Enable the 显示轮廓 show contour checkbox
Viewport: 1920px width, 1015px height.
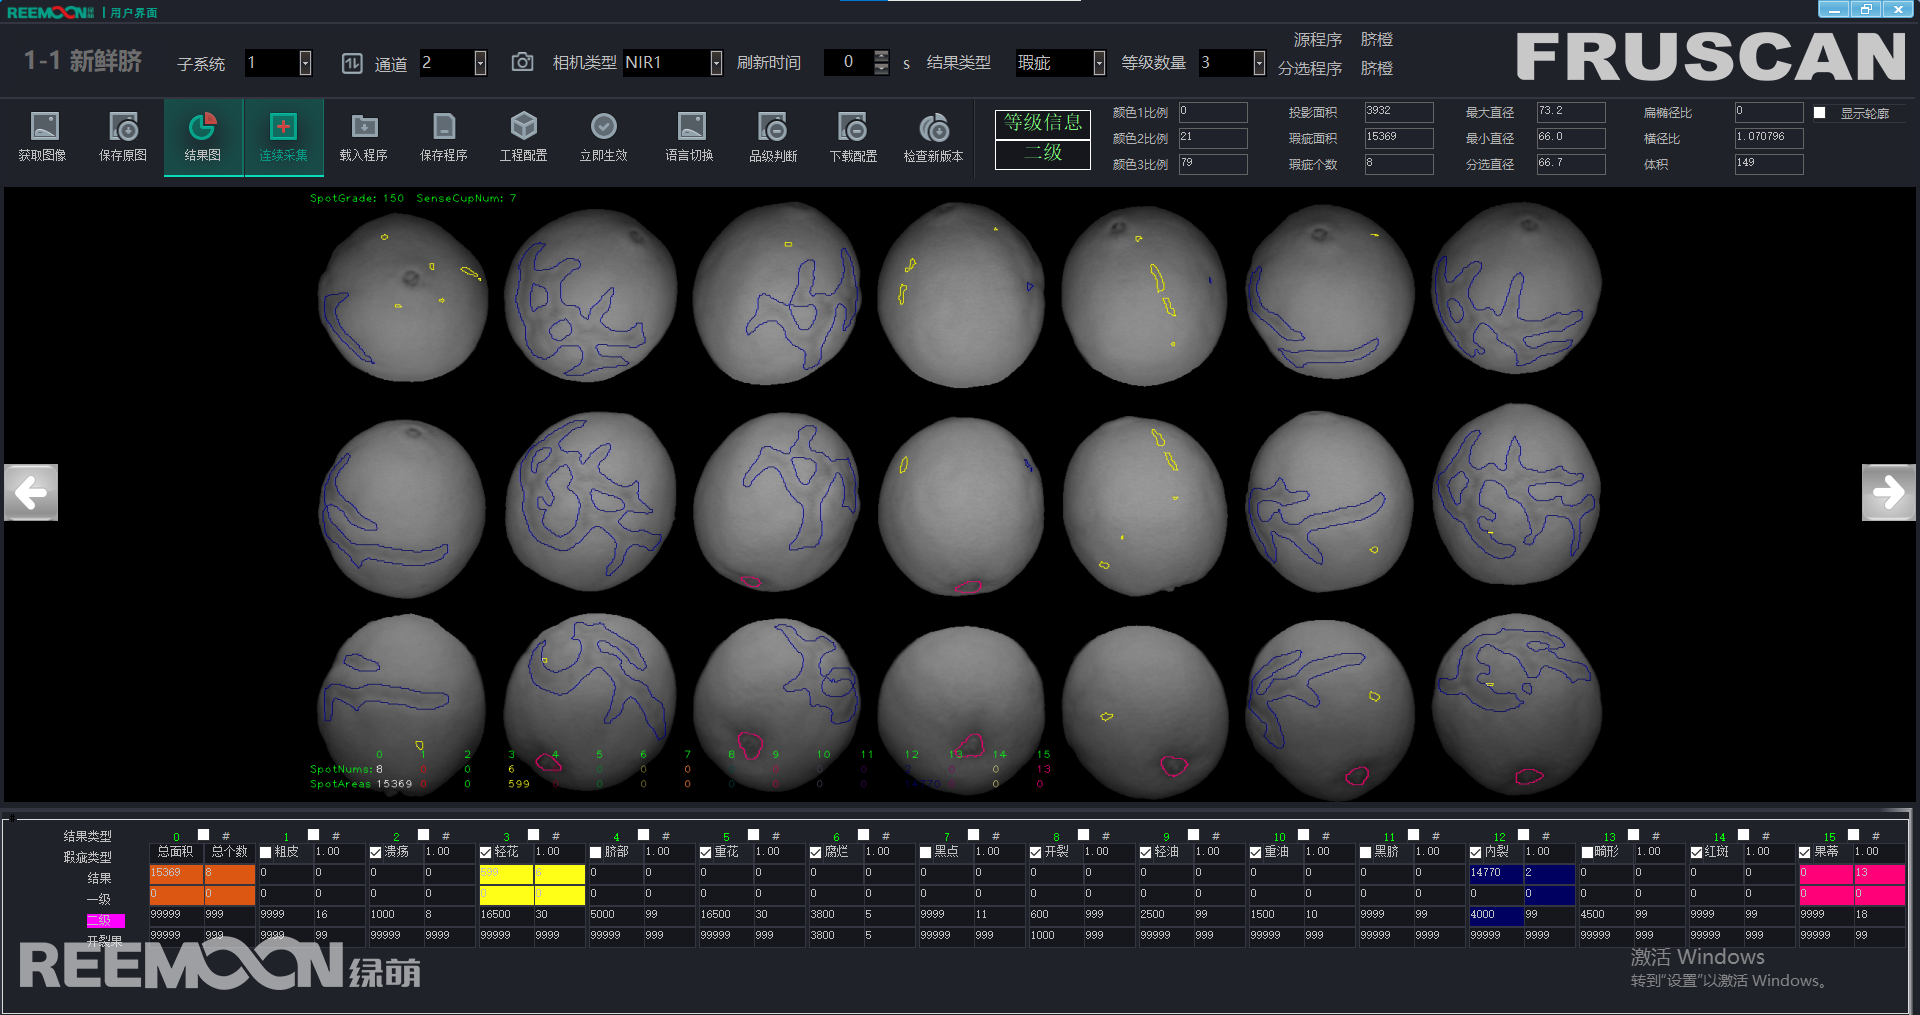click(1820, 113)
